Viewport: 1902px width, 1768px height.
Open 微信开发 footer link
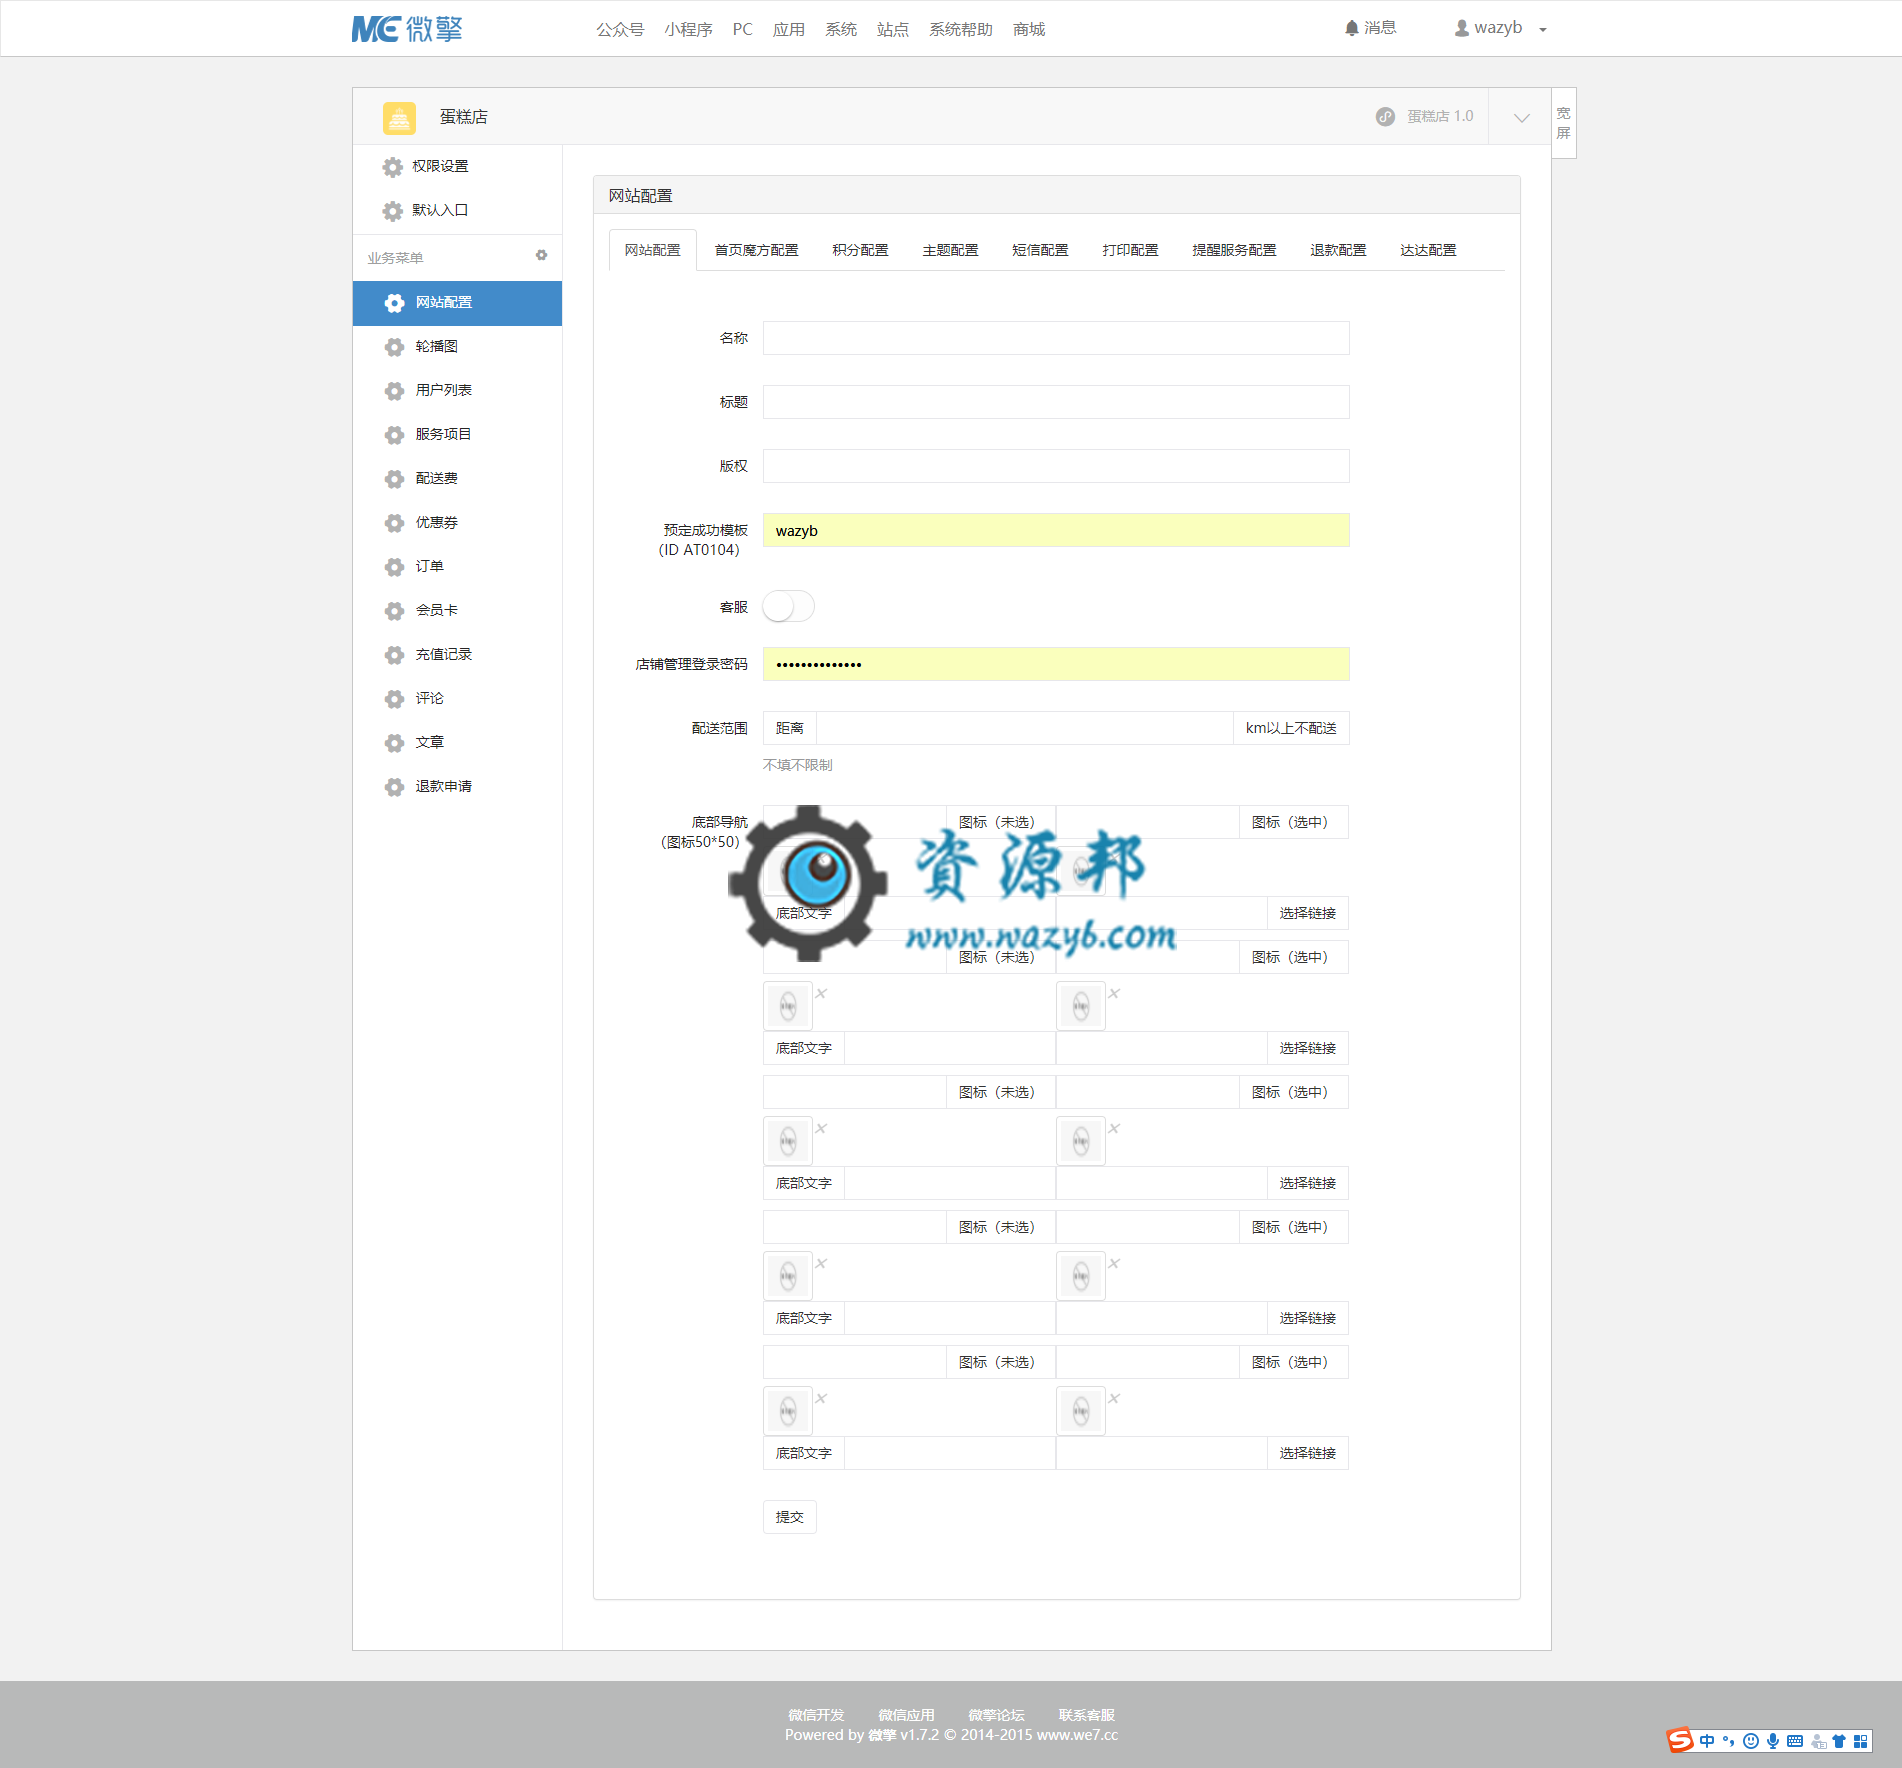(816, 1715)
